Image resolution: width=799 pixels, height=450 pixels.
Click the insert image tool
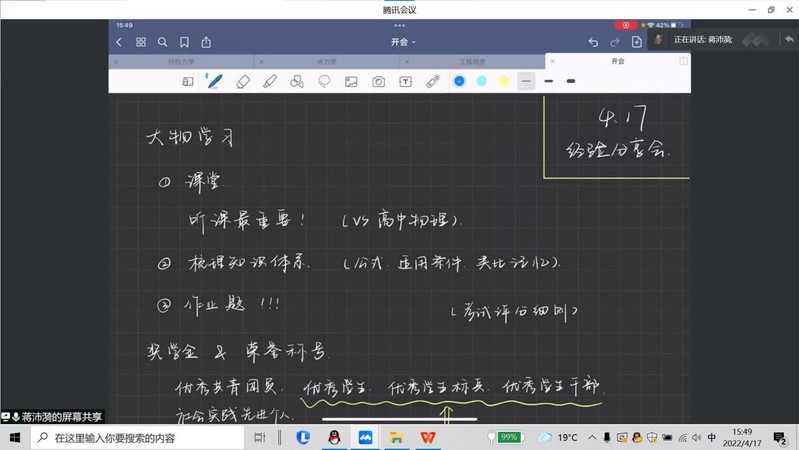point(351,81)
